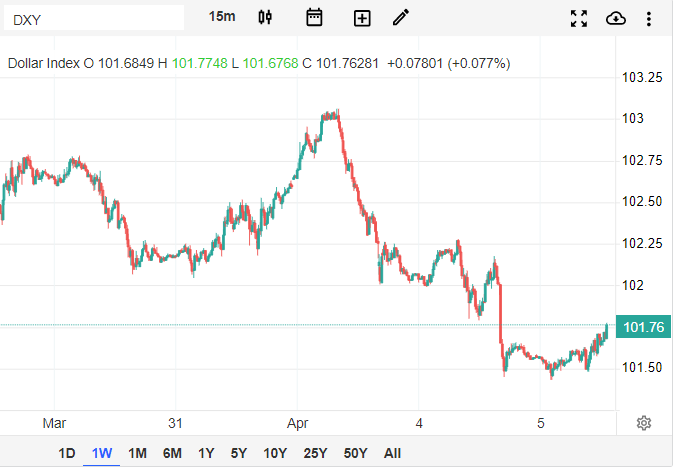
Task: Switch to the 1M time range
Action: tap(137, 453)
